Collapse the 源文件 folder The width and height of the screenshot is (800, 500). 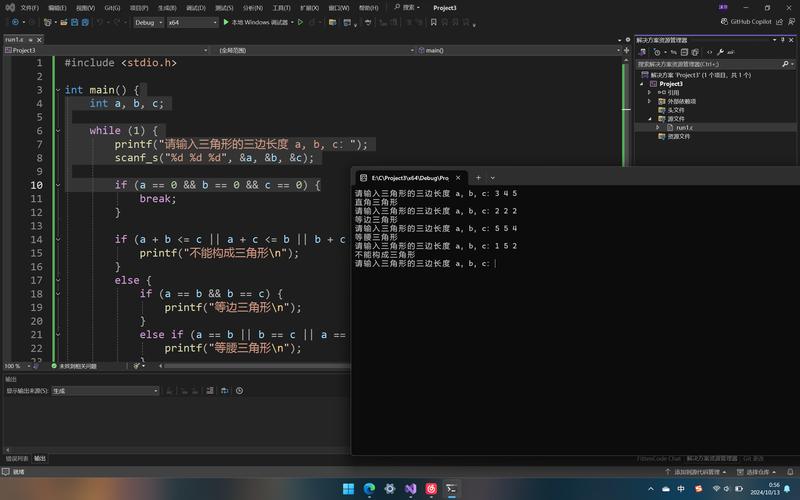pos(649,118)
